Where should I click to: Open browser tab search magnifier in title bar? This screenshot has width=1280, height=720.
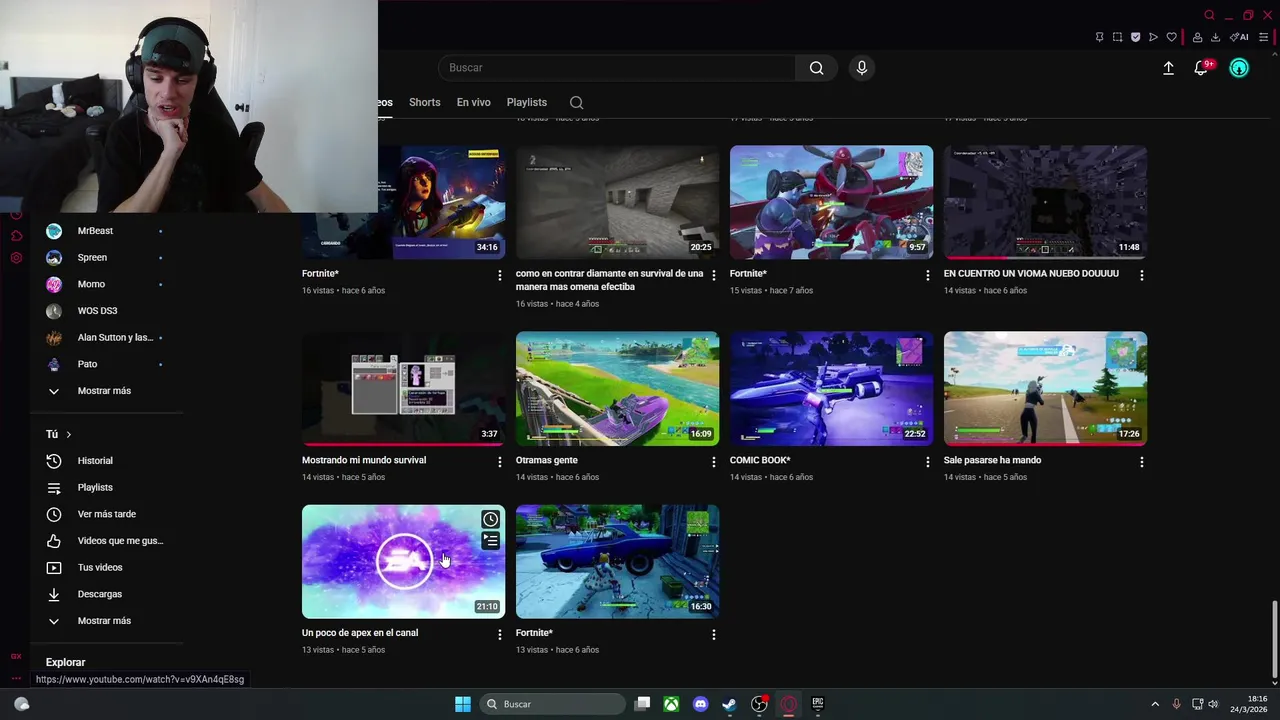tap(1209, 15)
